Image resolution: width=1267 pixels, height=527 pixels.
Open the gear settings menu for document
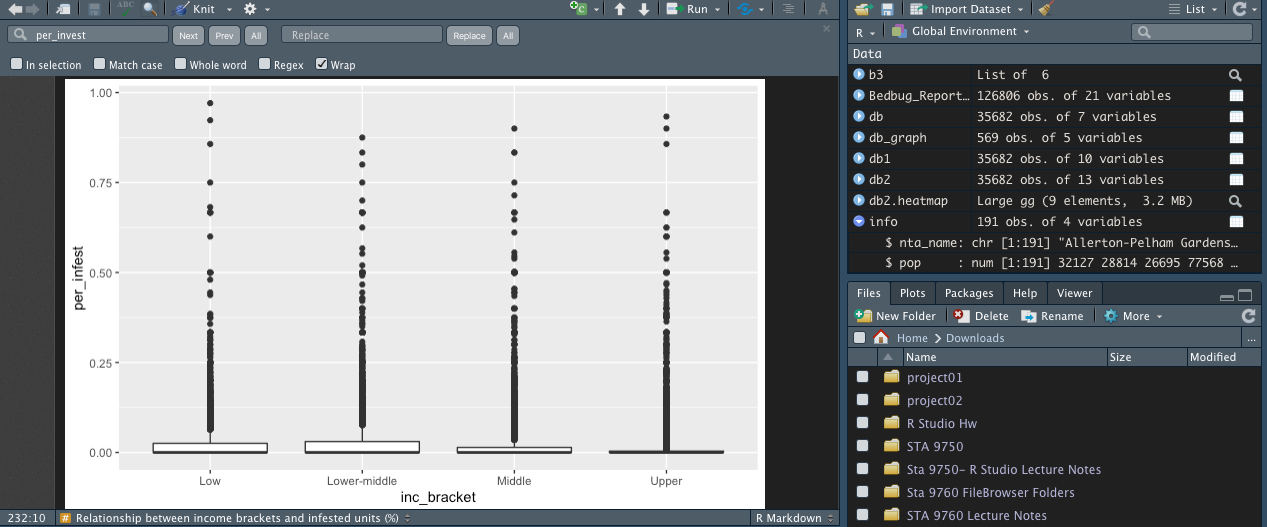coord(250,9)
